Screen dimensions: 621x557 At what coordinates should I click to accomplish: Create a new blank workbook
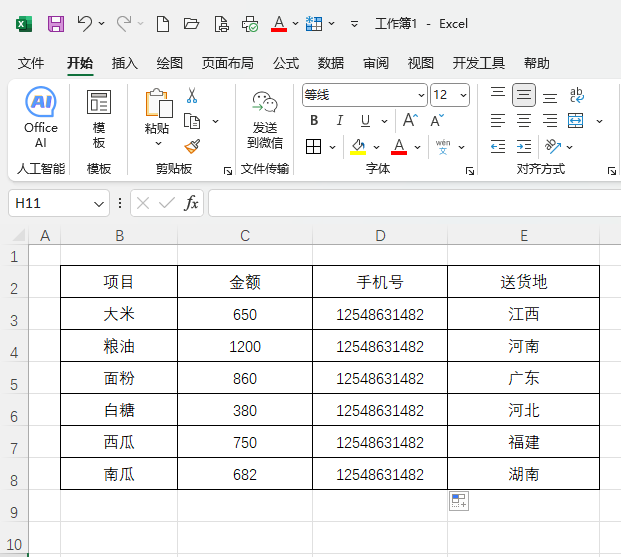163,24
